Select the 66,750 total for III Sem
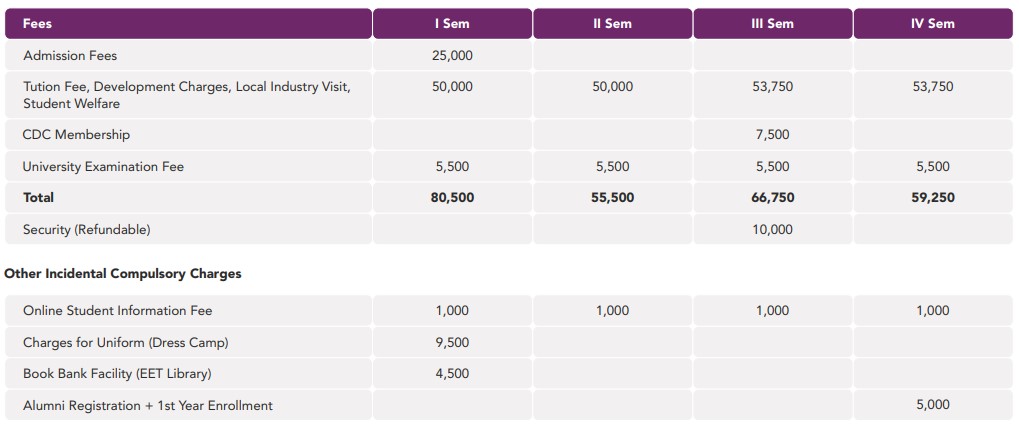The height and width of the screenshot is (427, 1019). tap(773, 198)
